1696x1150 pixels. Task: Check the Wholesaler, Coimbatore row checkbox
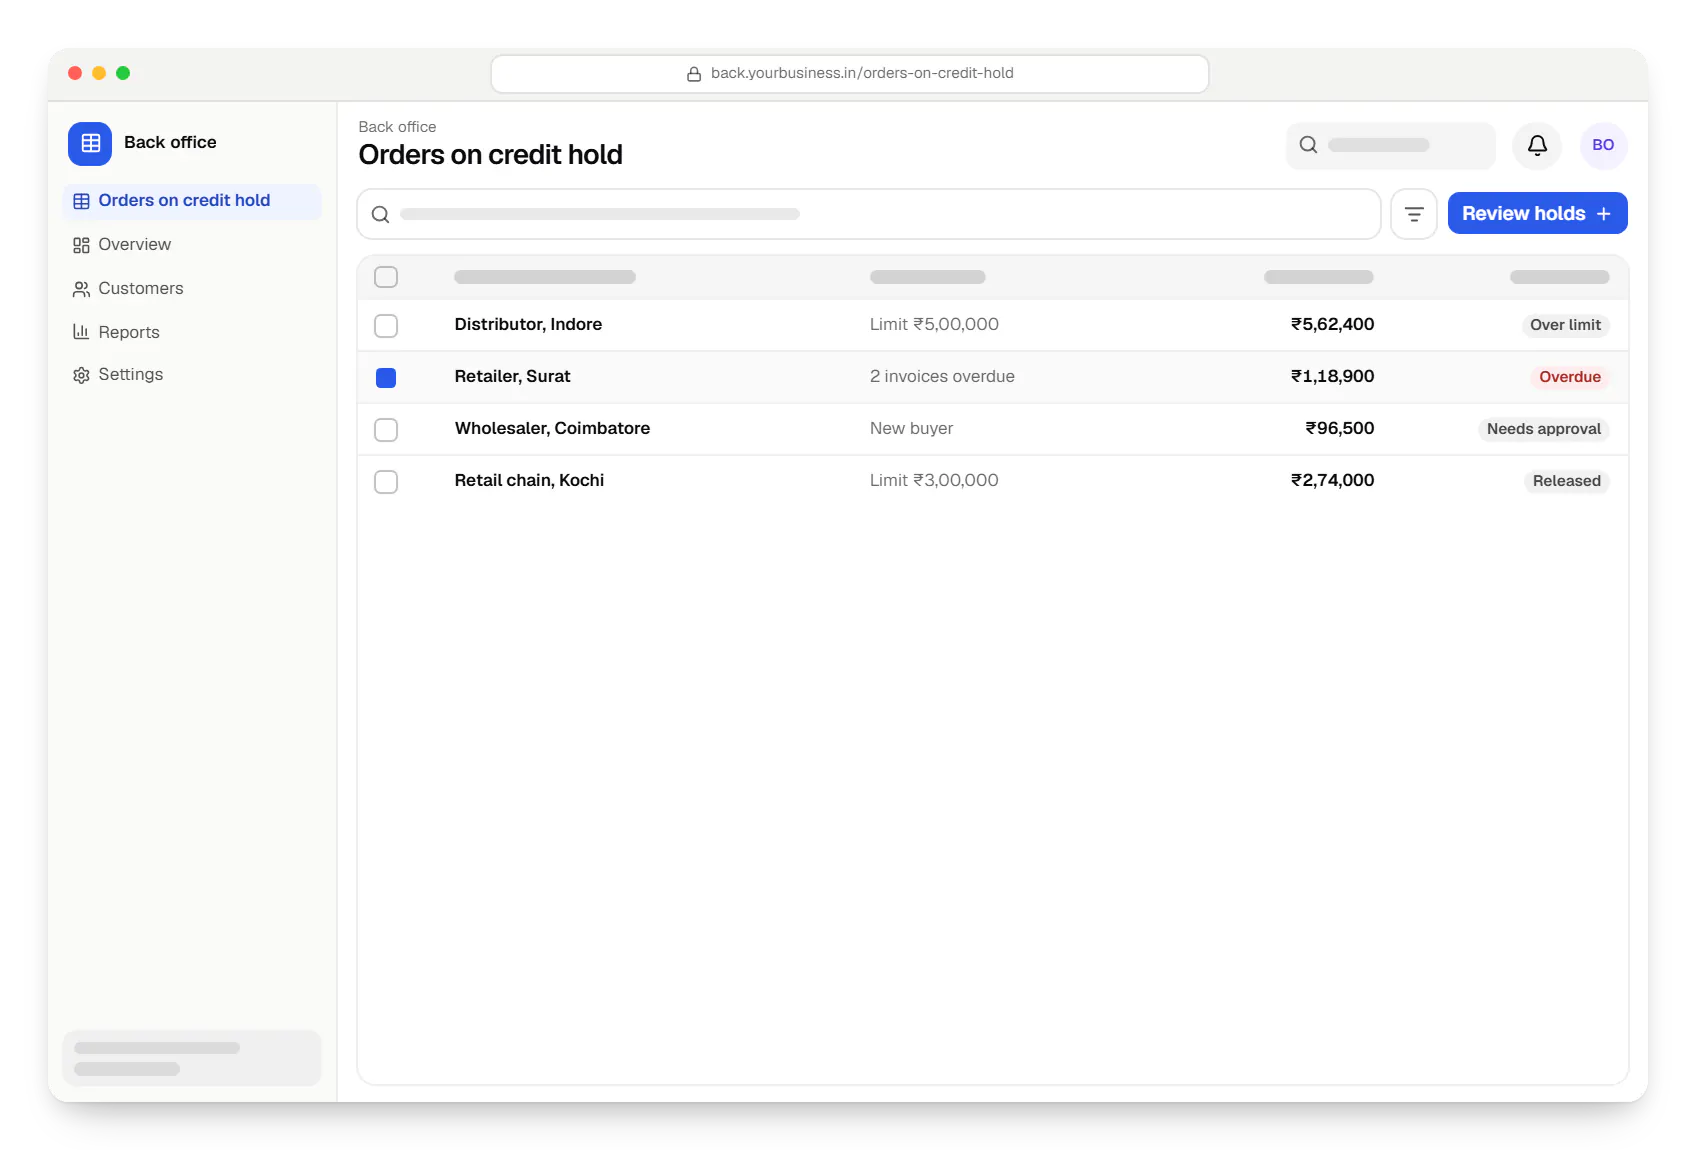386,430
